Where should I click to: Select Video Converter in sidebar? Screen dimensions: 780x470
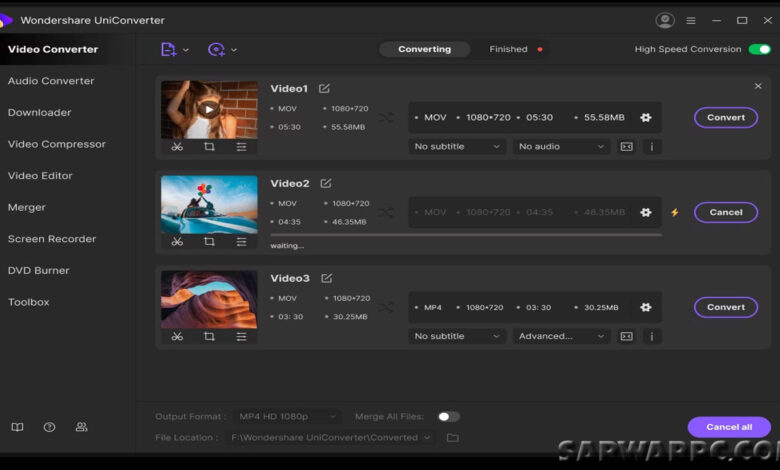click(x=53, y=49)
